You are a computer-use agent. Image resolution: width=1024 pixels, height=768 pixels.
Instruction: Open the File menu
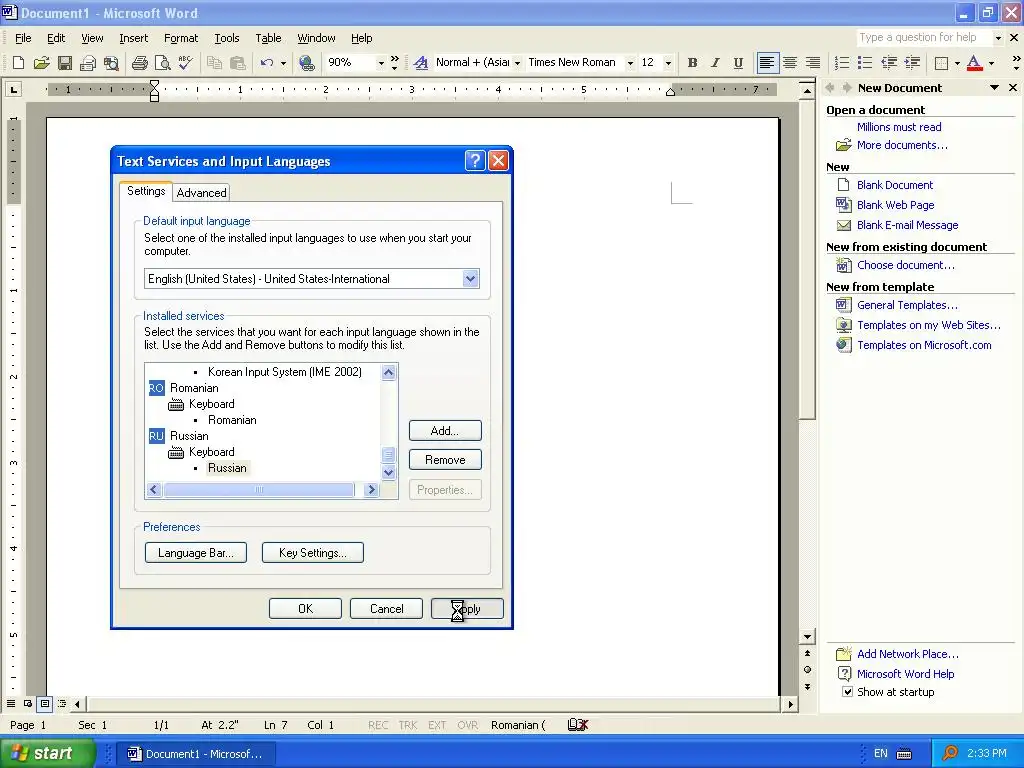[23, 38]
